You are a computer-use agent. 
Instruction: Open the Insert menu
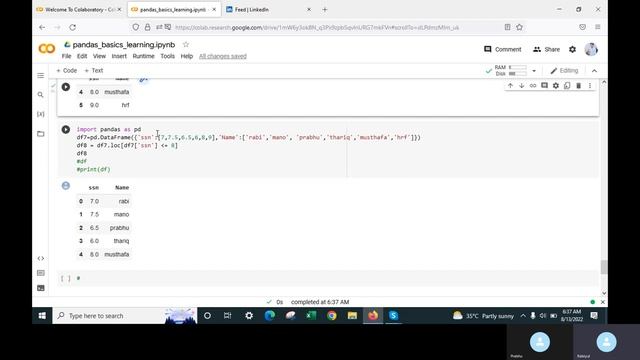(x=119, y=56)
